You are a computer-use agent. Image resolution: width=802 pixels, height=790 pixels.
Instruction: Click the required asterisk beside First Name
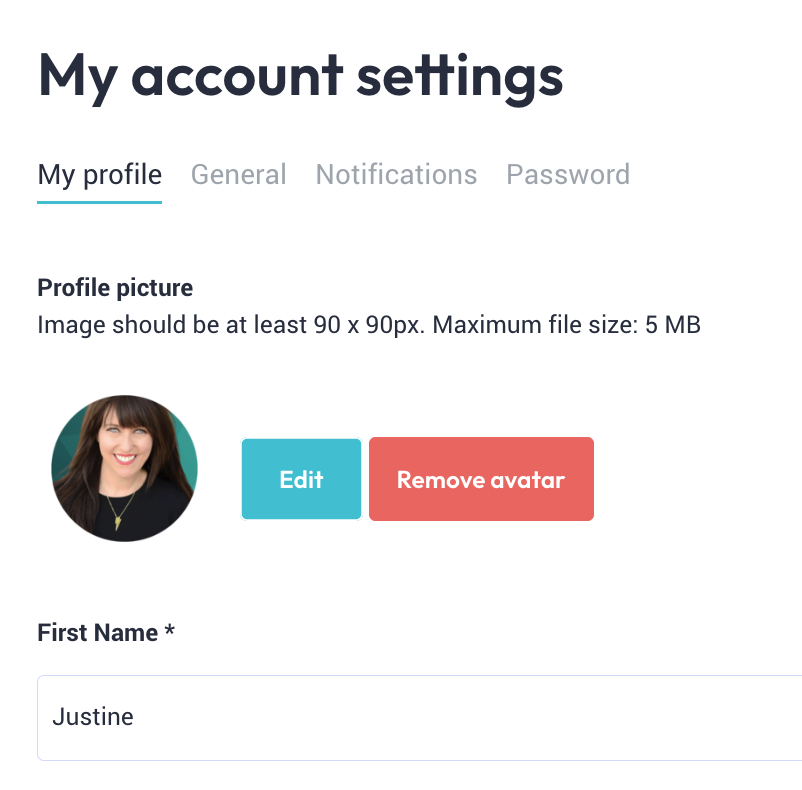pyautogui.click(x=170, y=630)
